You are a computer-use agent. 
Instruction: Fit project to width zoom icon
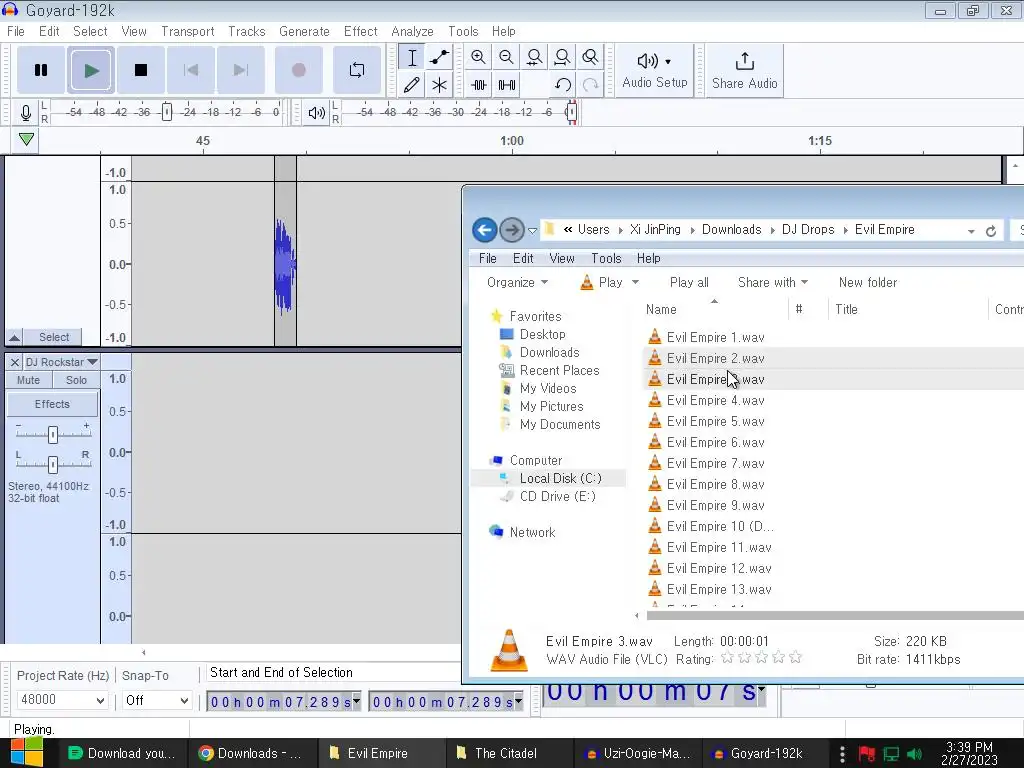[562, 57]
